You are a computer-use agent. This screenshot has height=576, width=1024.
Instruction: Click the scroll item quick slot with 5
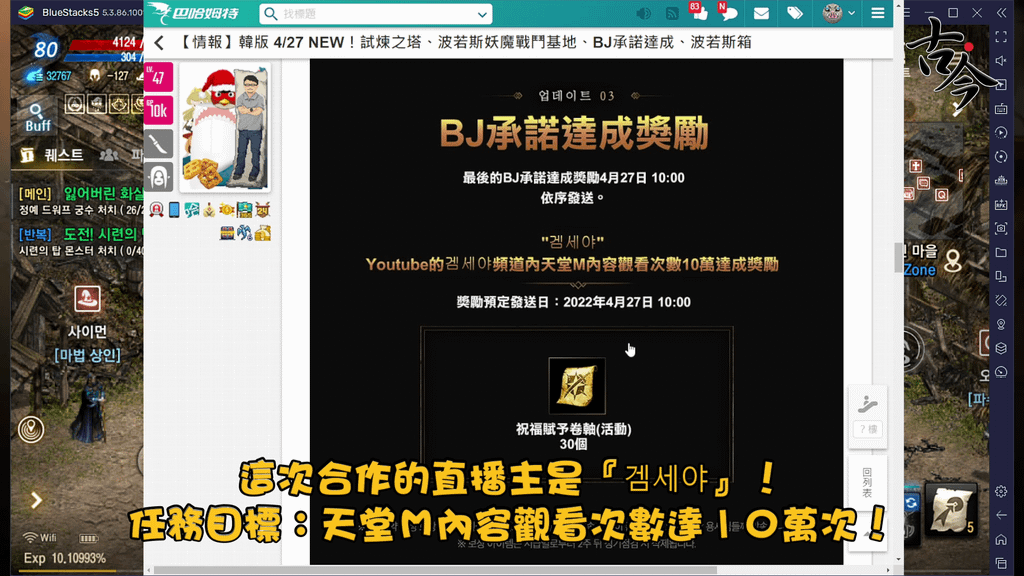[x=953, y=507]
